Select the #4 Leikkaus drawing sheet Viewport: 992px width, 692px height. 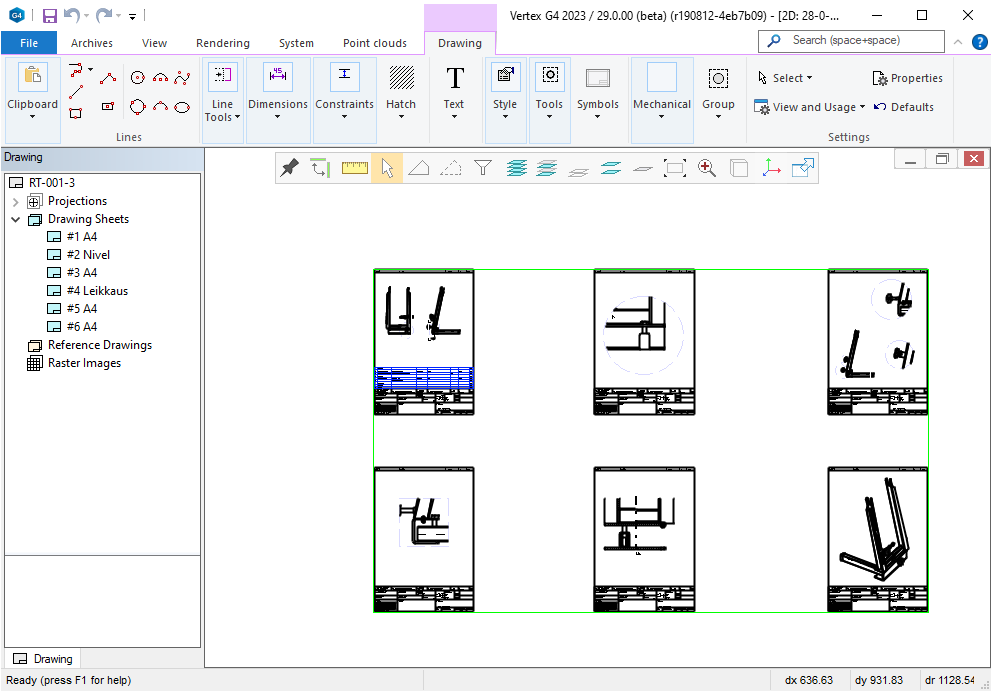point(96,291)
